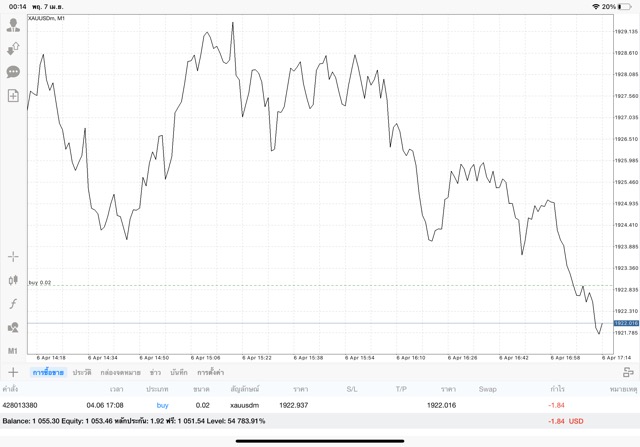Sort by the สัญลักษณ์ column header
The height and width of the screenshot is (447, 640).
(245, 389)
